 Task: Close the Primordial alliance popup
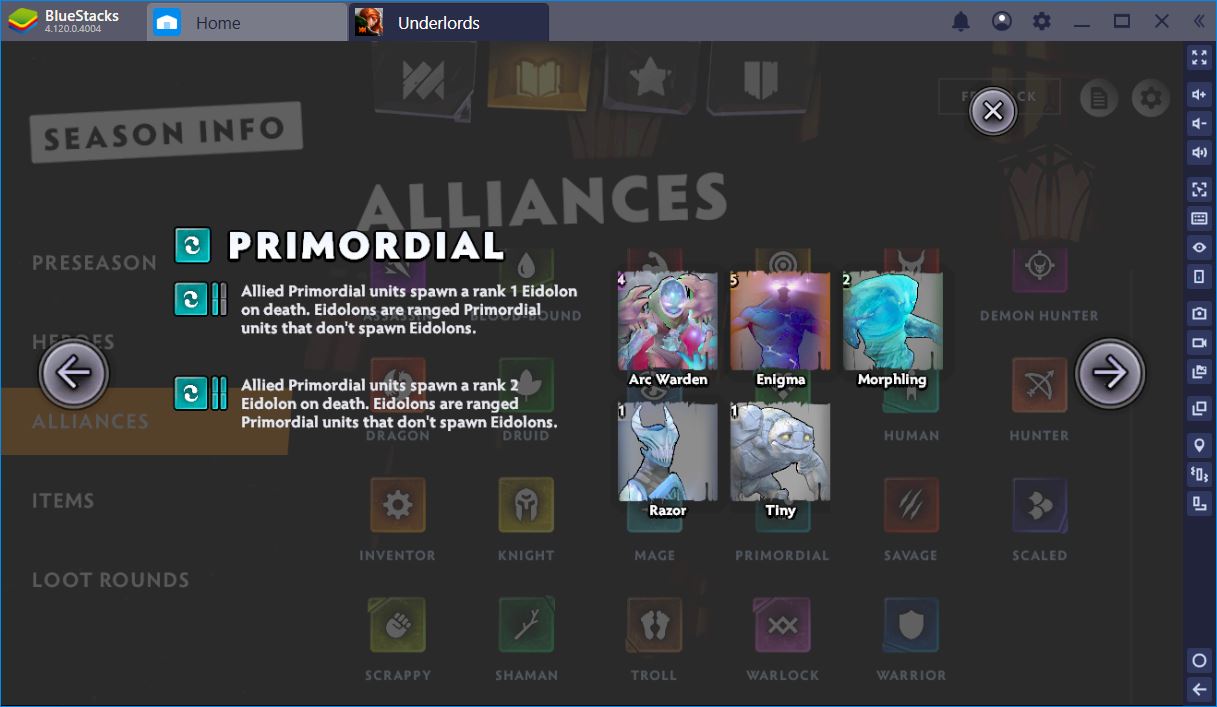click(x=993, y=112)
